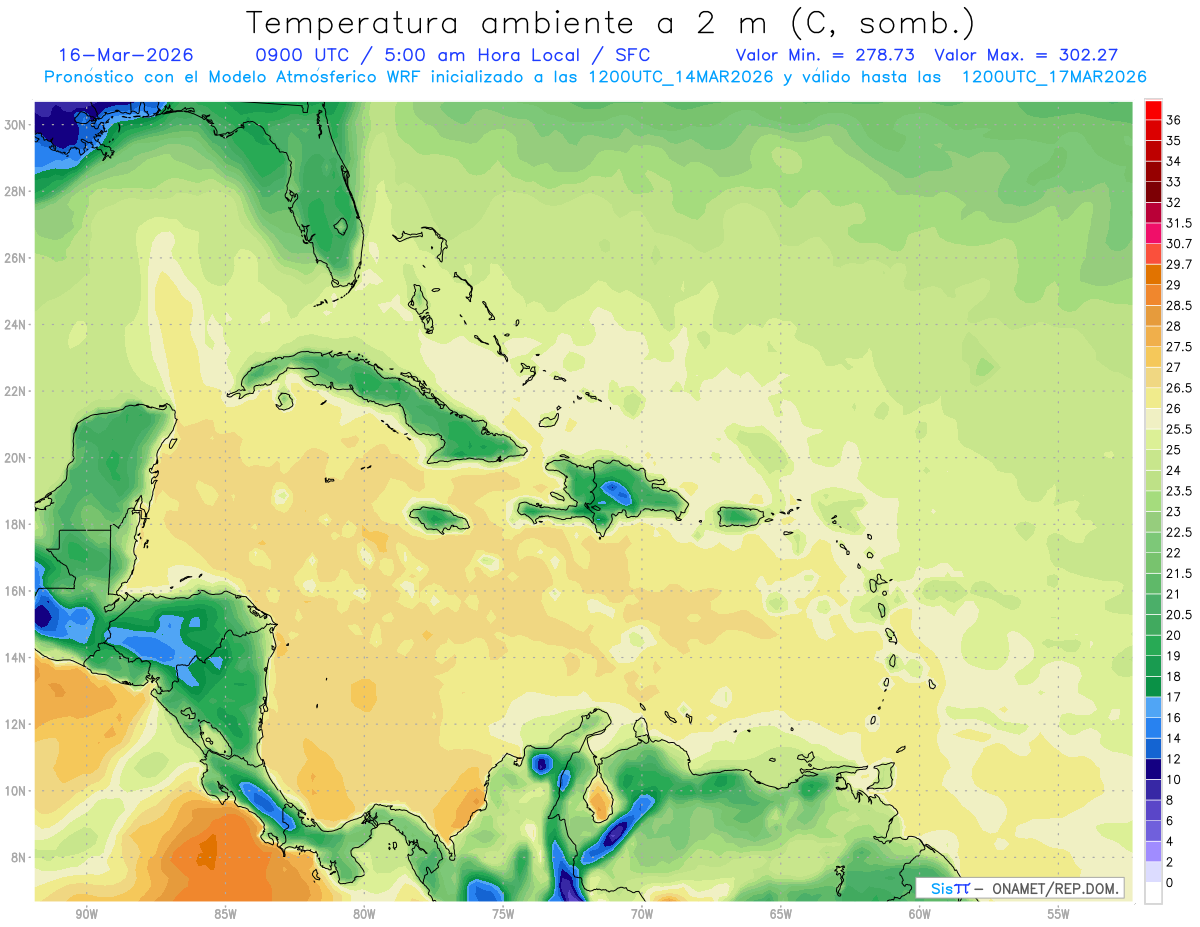Select the white bottom swatch of the color scale

click(1153, 893)
